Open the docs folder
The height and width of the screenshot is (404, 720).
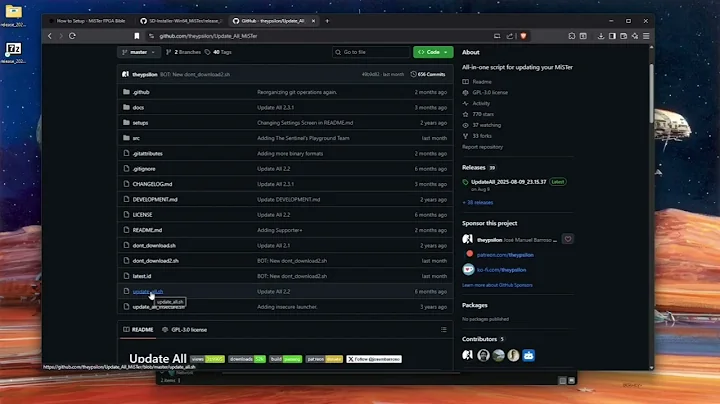[138, 107]
